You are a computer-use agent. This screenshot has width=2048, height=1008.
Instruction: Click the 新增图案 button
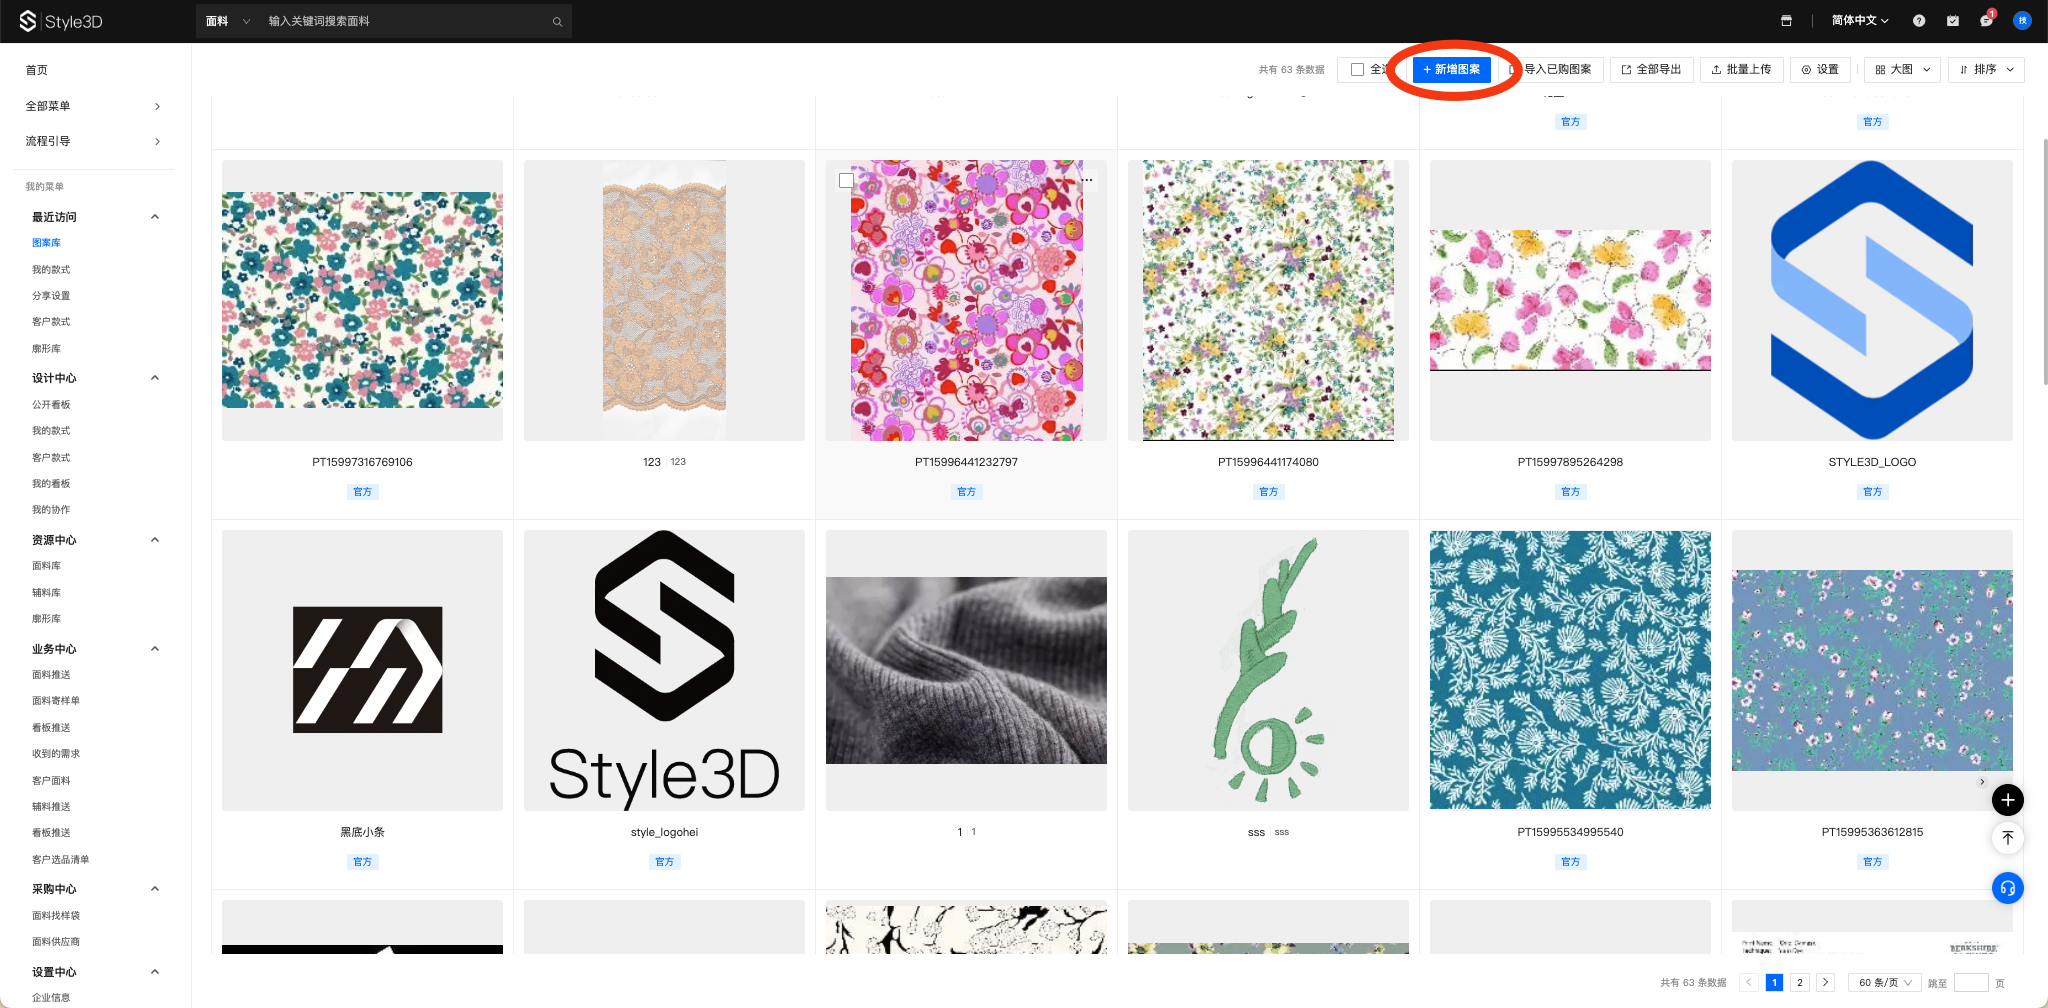click(1452, 69)
